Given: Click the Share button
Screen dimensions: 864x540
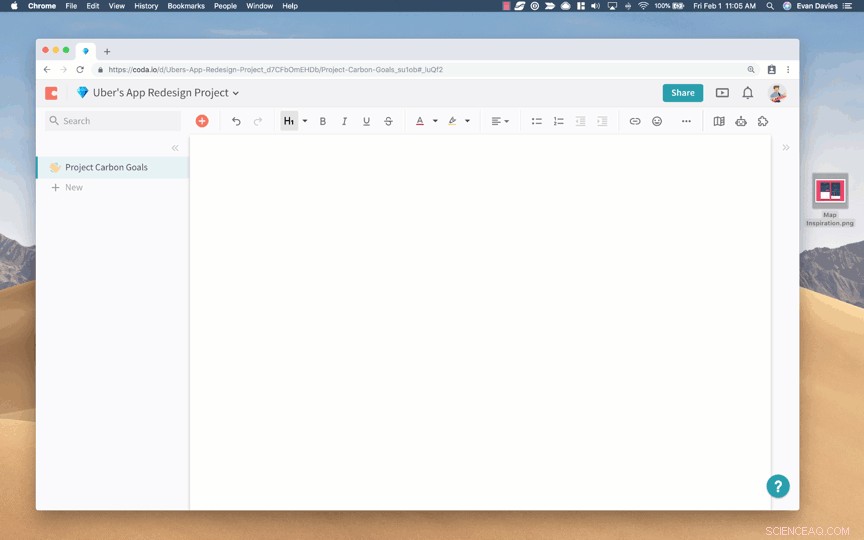Looking at the screenshot, I should (x=683, y=93).
